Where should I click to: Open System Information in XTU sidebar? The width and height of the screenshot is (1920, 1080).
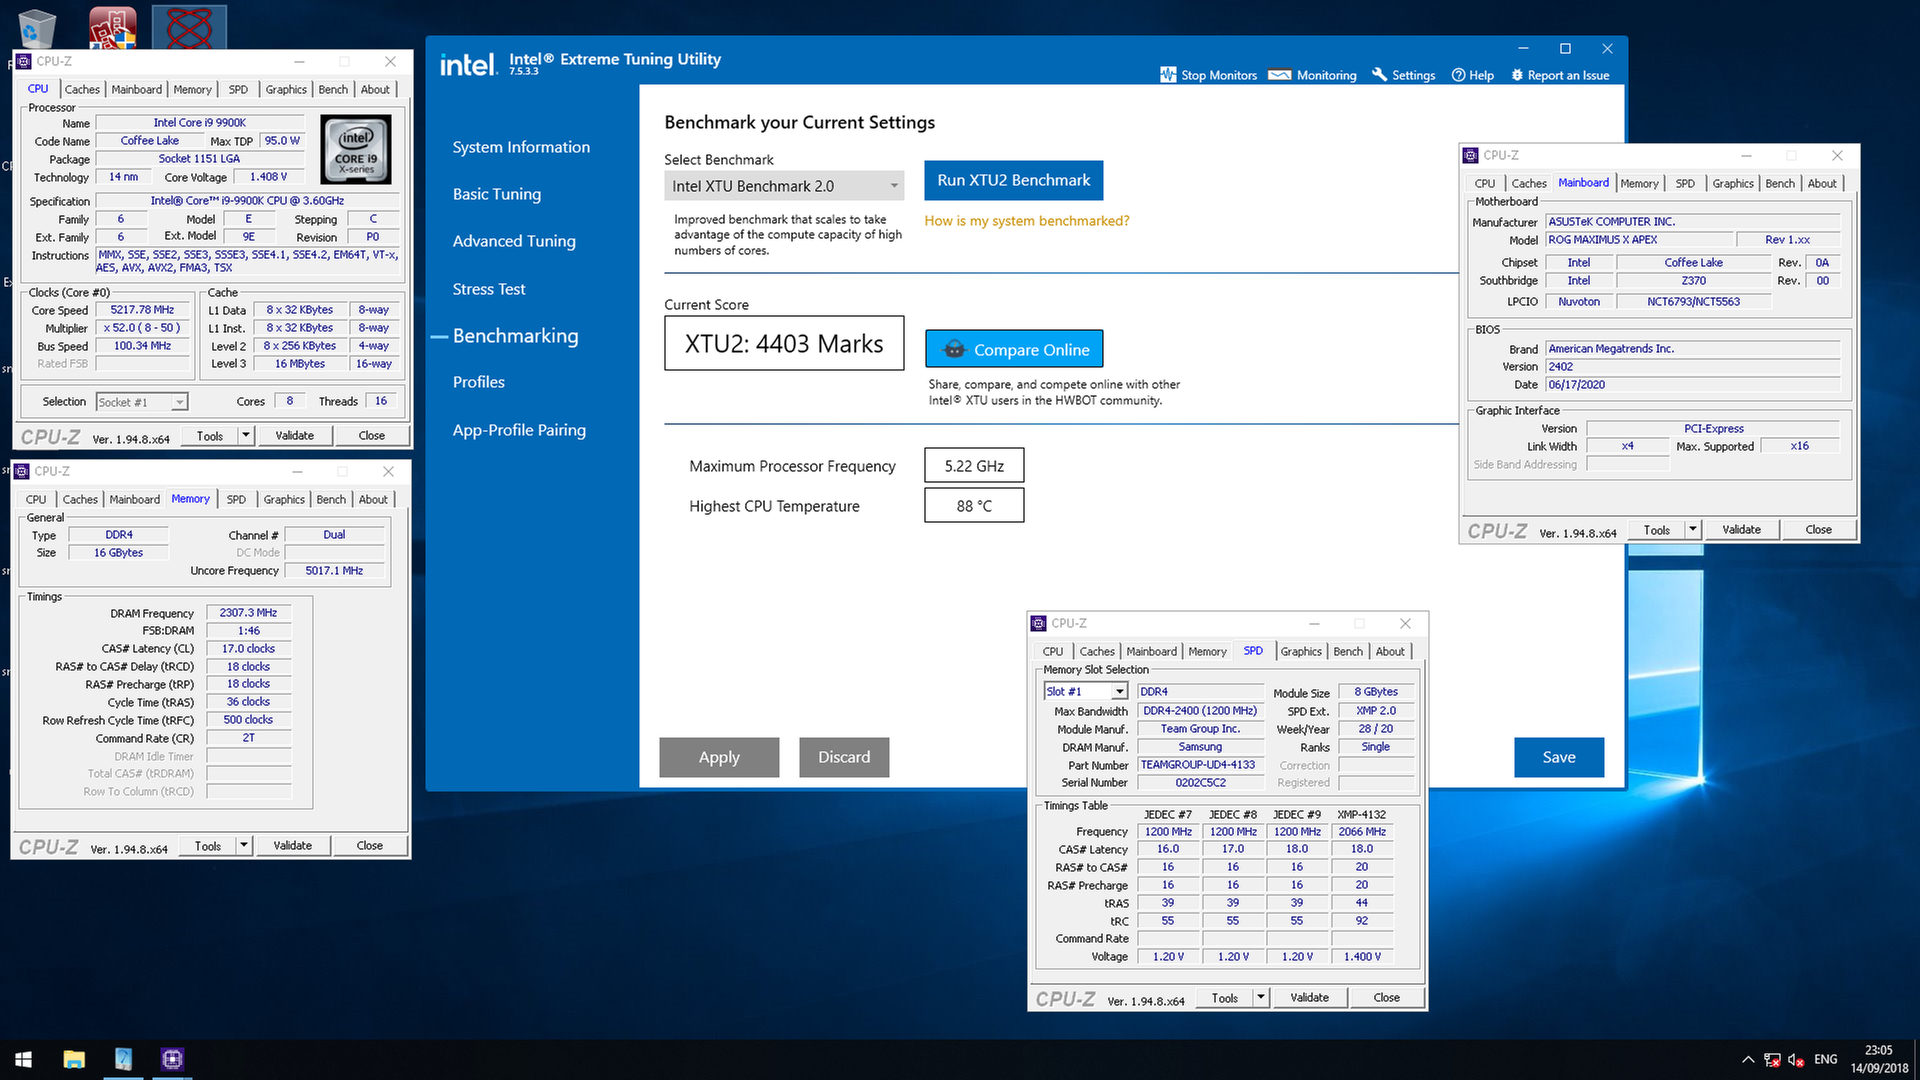521,147
